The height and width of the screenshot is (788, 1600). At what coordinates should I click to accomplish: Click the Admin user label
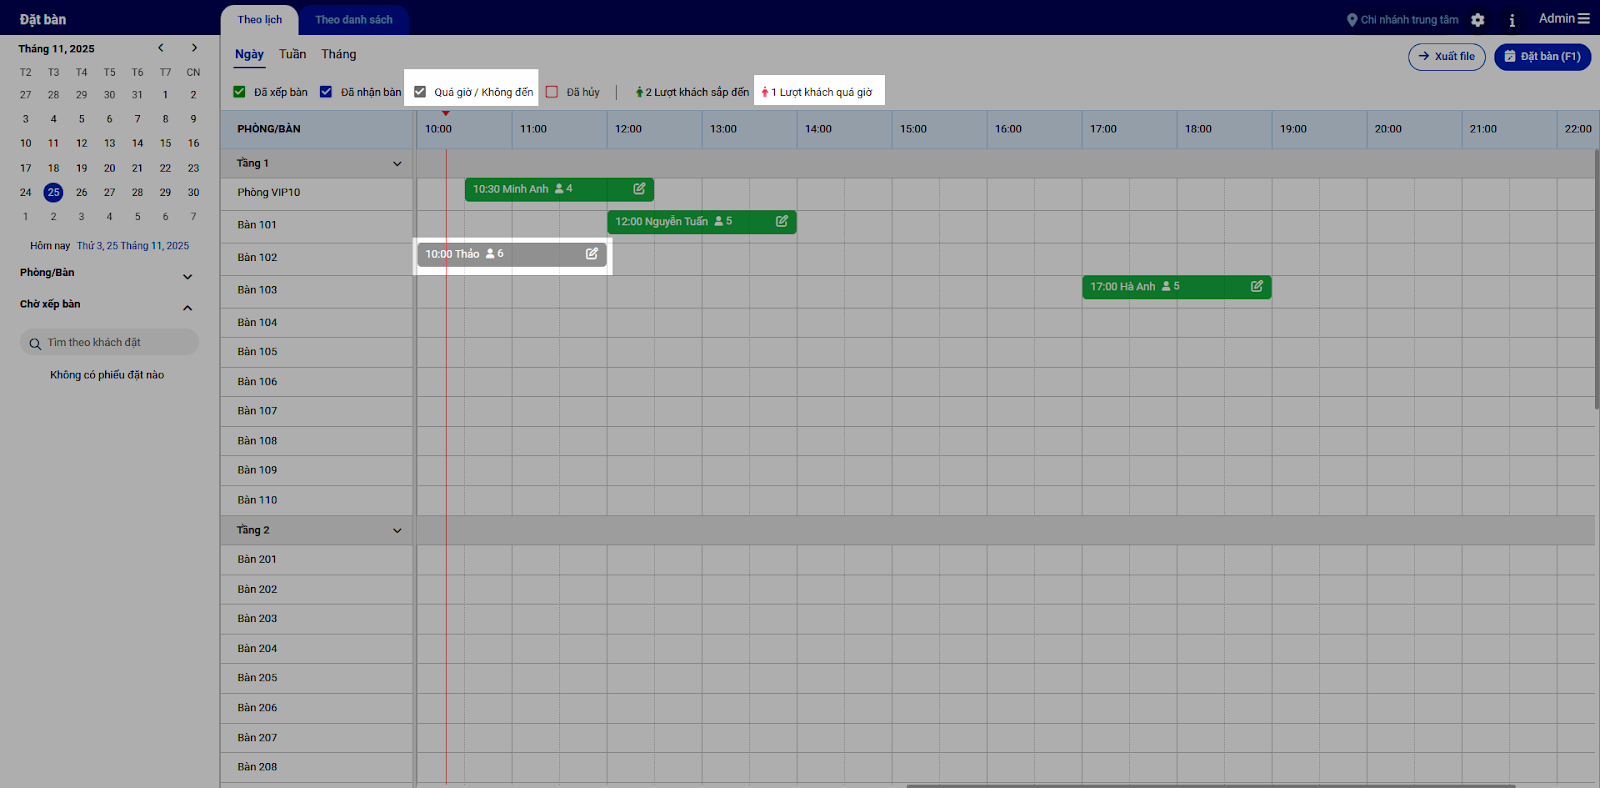pos(1556,19)
